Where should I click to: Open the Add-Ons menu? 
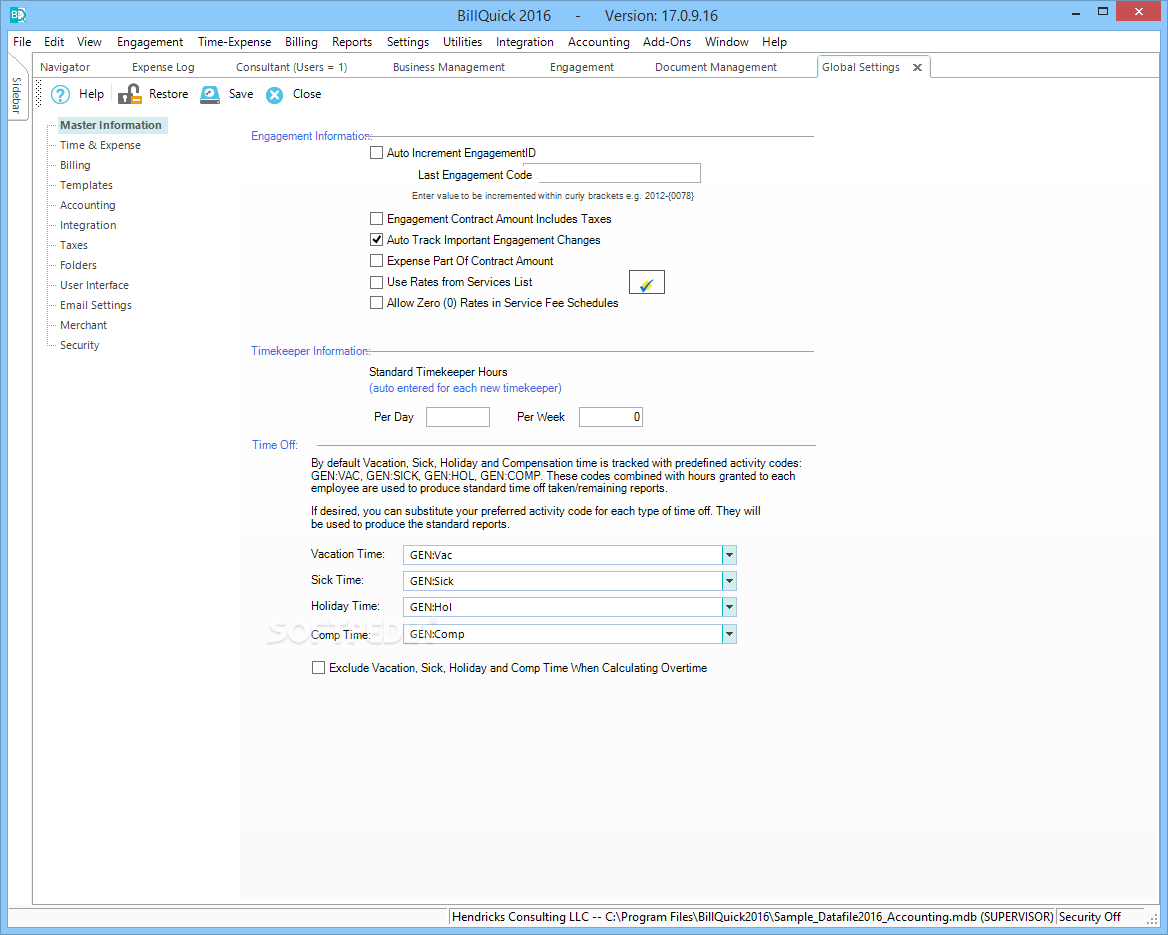tap(667, 42)
